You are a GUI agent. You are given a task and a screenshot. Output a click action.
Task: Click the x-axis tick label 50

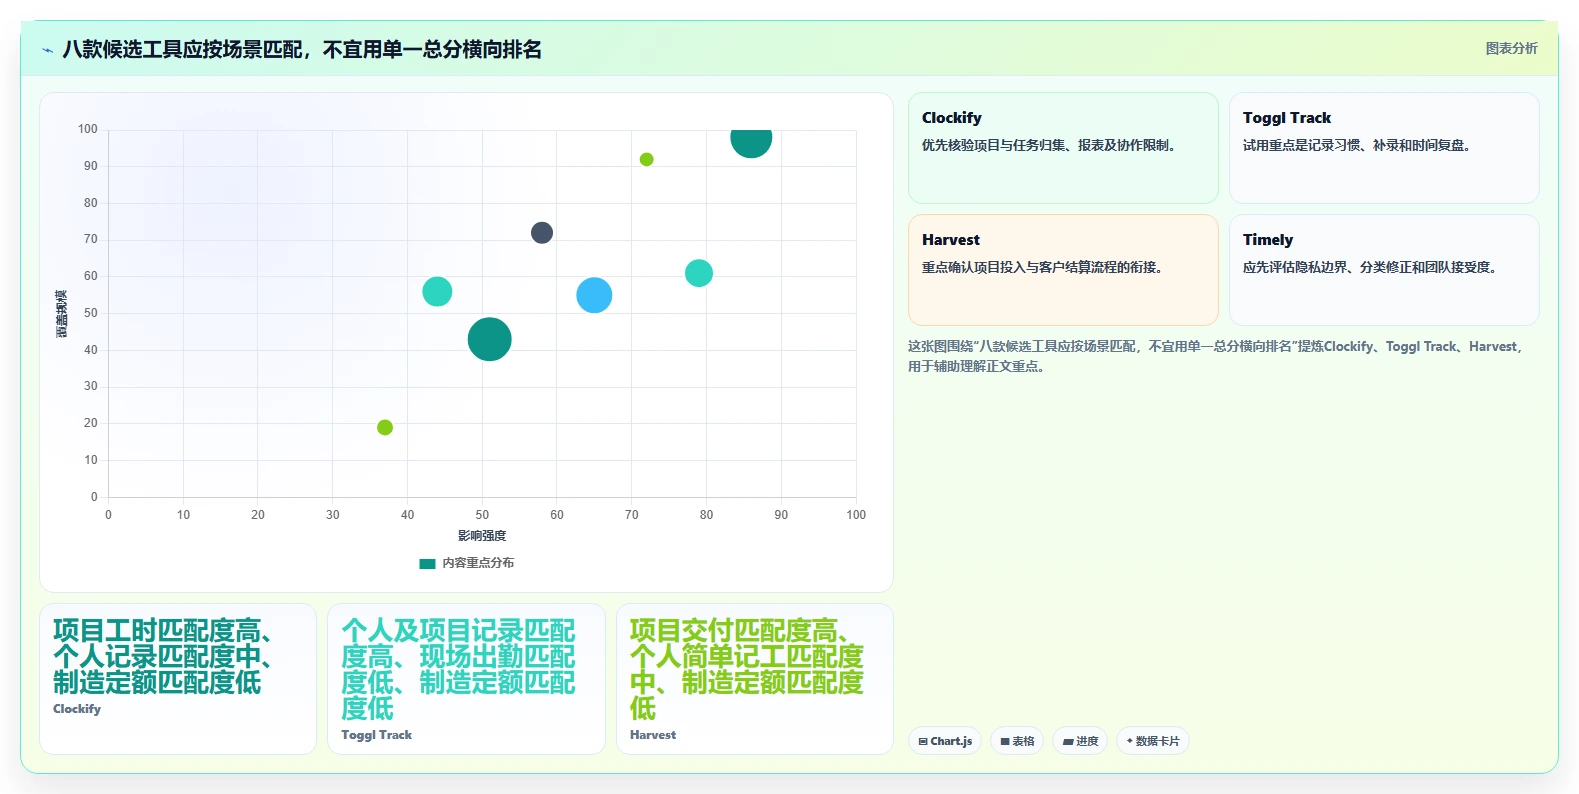(482, 515)
